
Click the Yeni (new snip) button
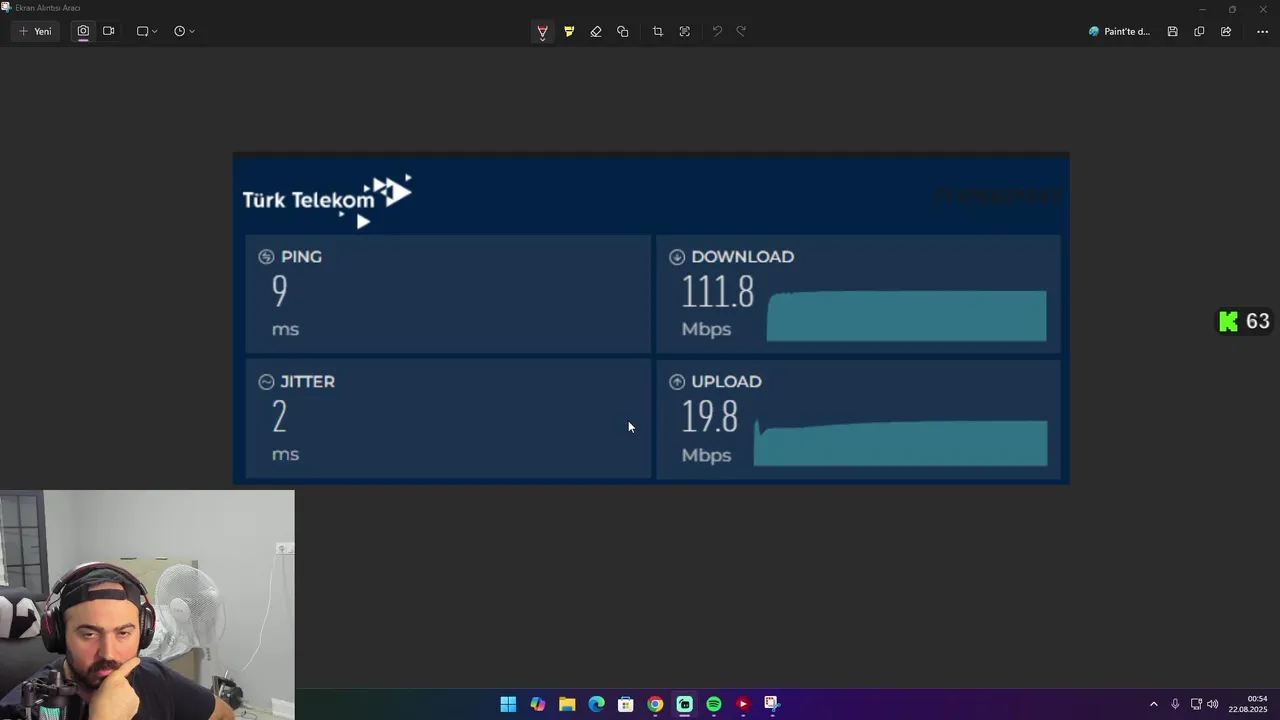click(x=35, y=31)
